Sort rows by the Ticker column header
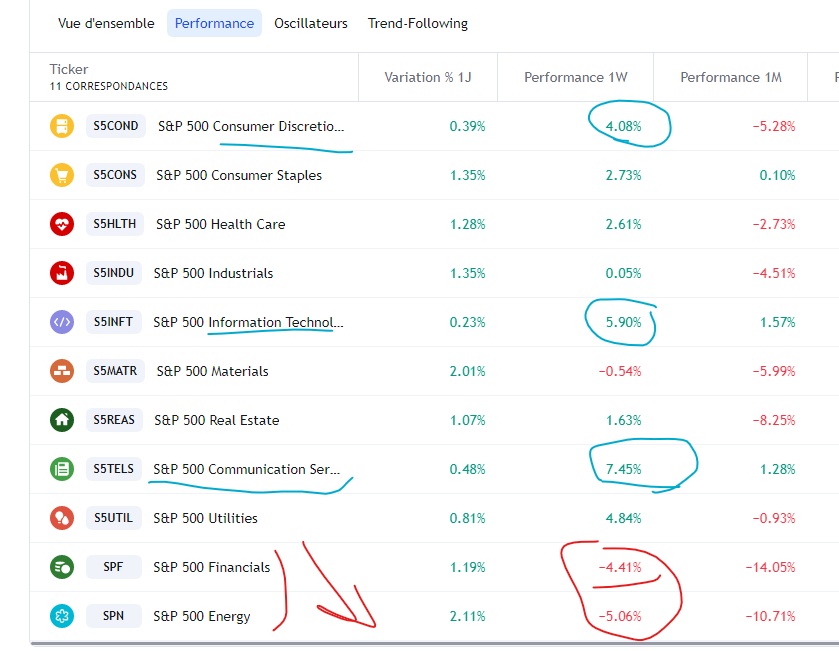839x651 pixels. 69,69
